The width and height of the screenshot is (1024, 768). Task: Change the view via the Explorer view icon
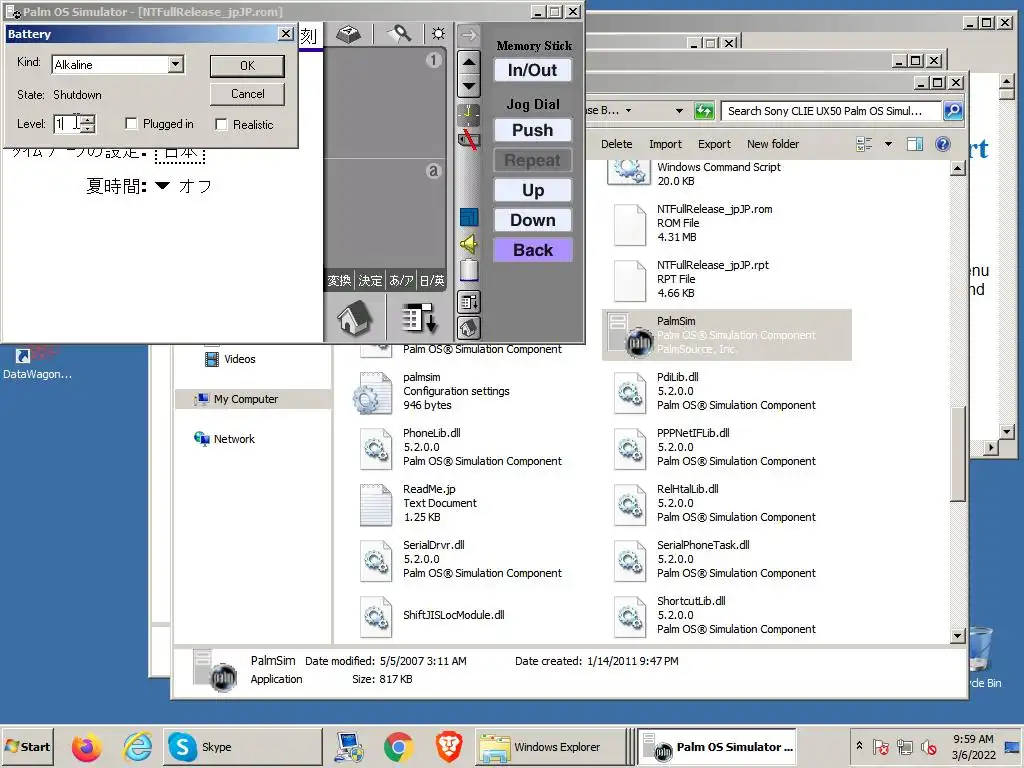tap(864, 144)
